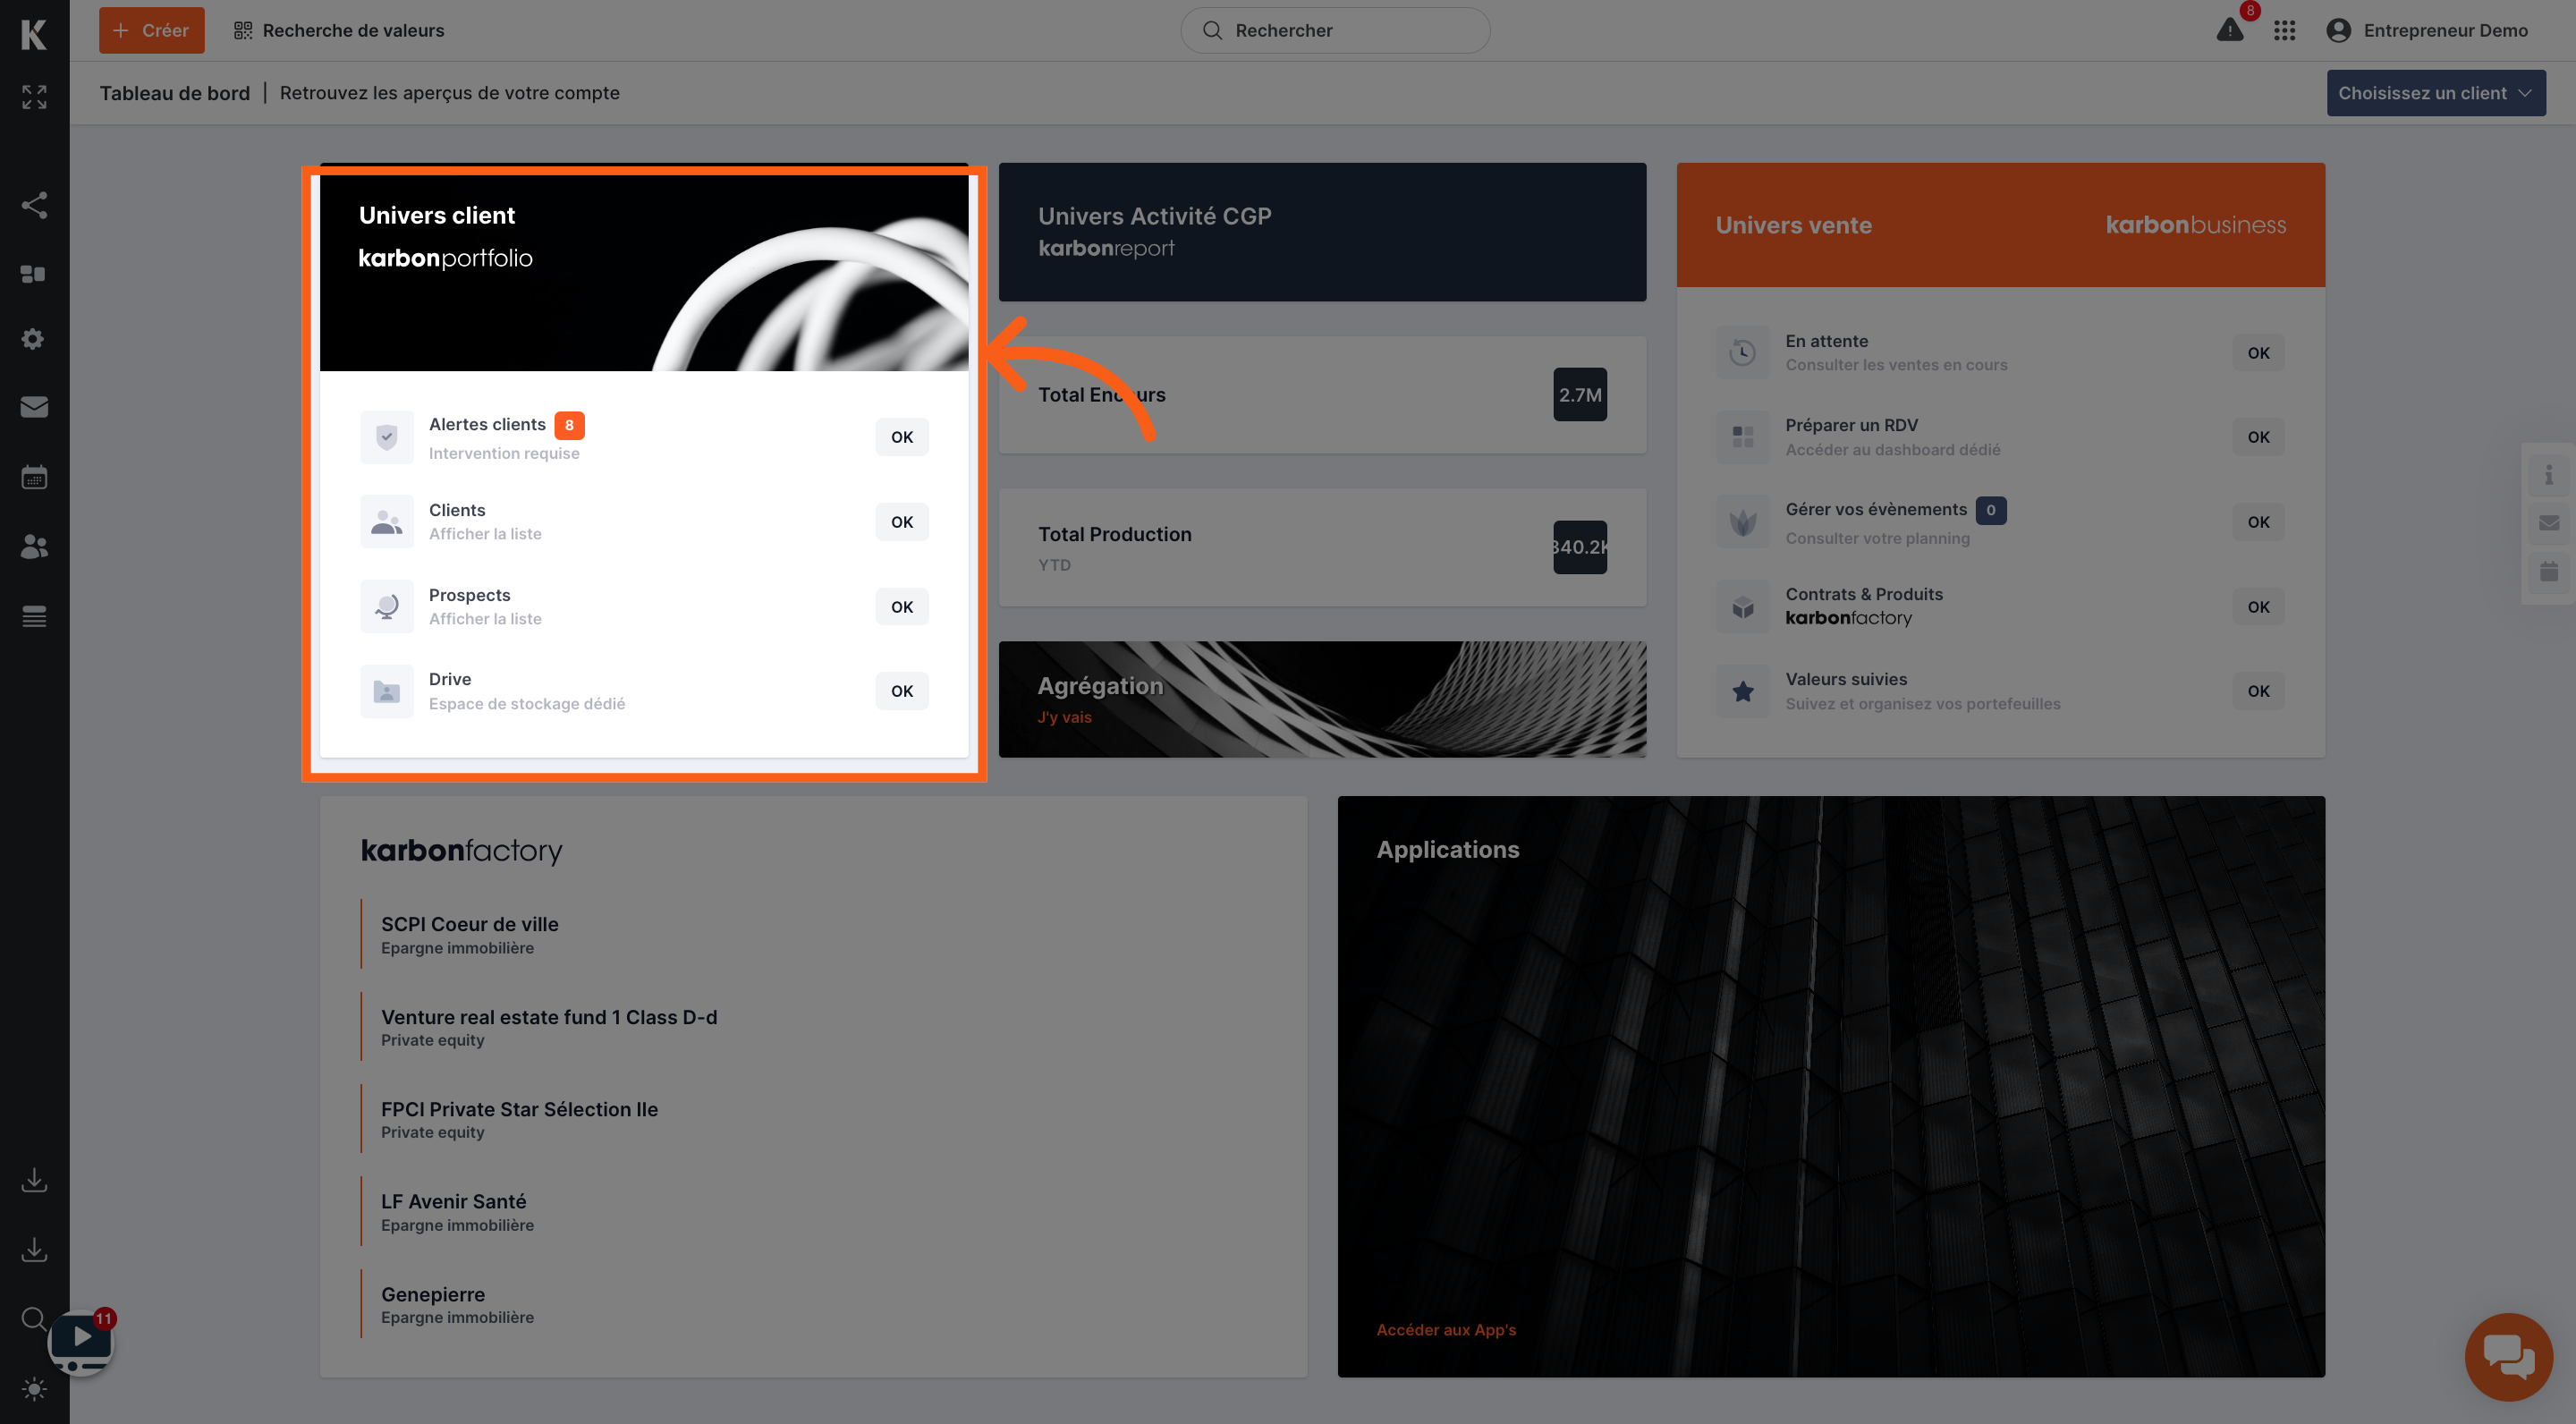
Task: Click the Préparer un RDV dashboard icon
Action: [x=1742, y=437]
